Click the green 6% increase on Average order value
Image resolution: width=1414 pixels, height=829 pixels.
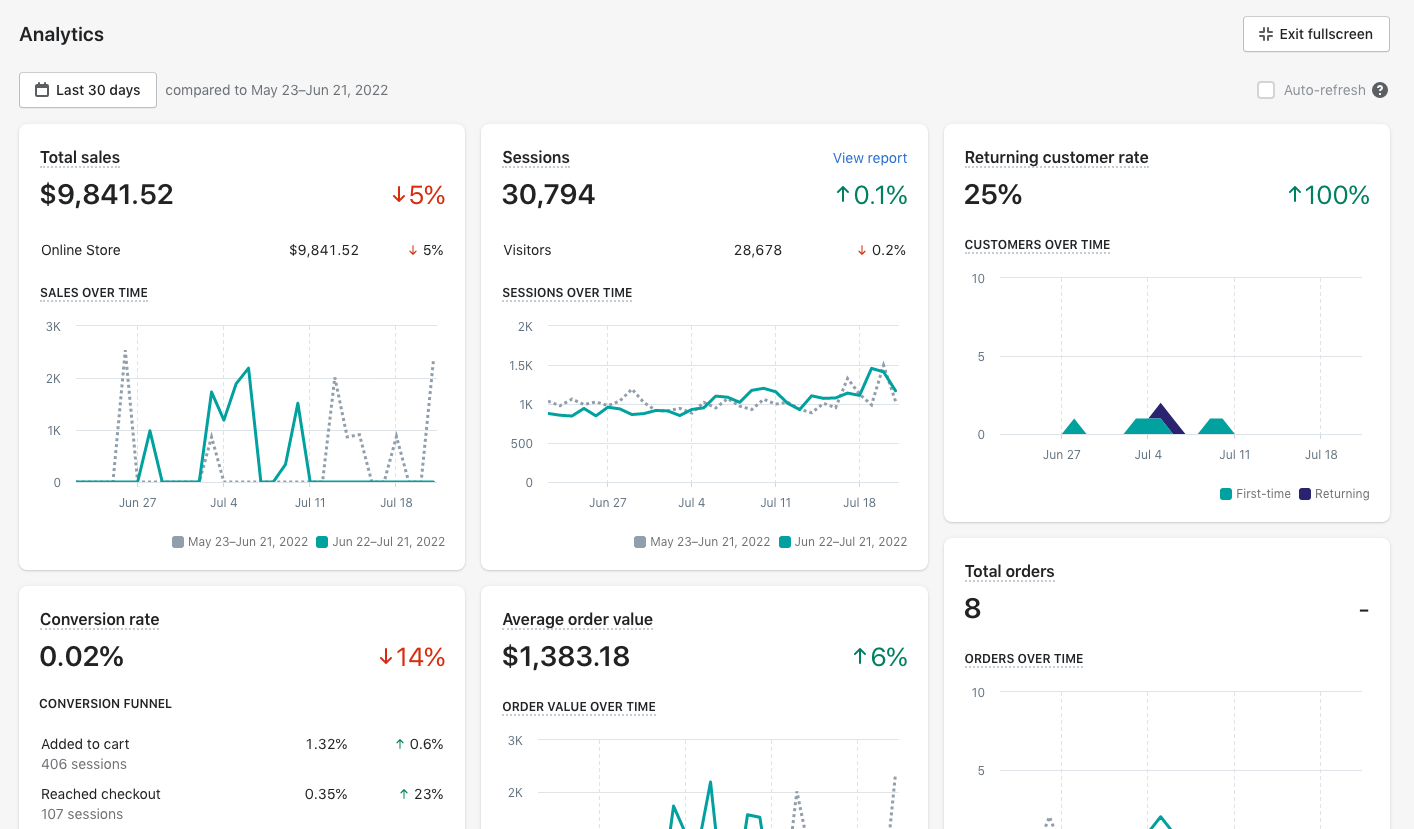879,657
